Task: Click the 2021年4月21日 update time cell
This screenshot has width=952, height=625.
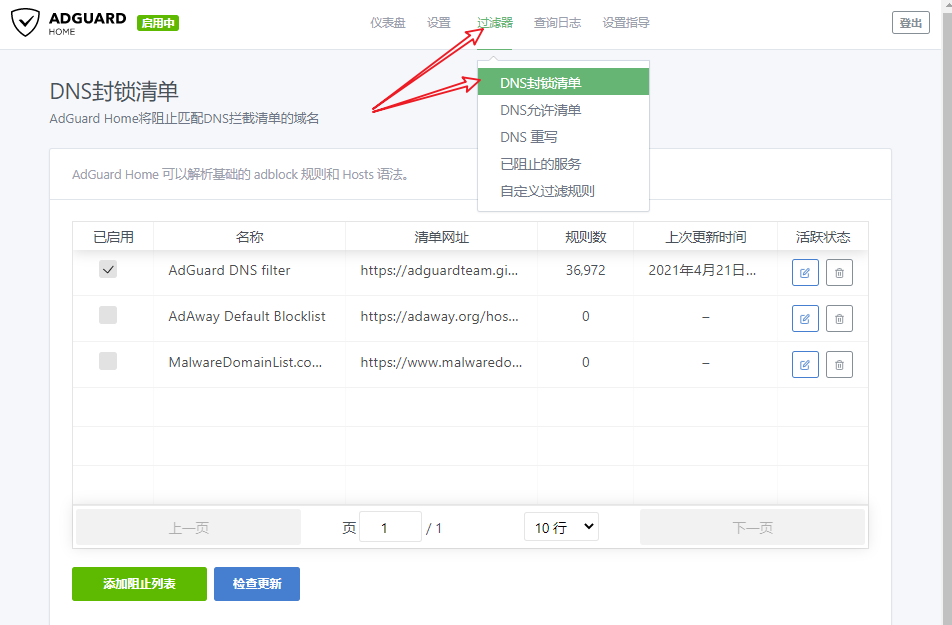Action: (x=702, y=270)
